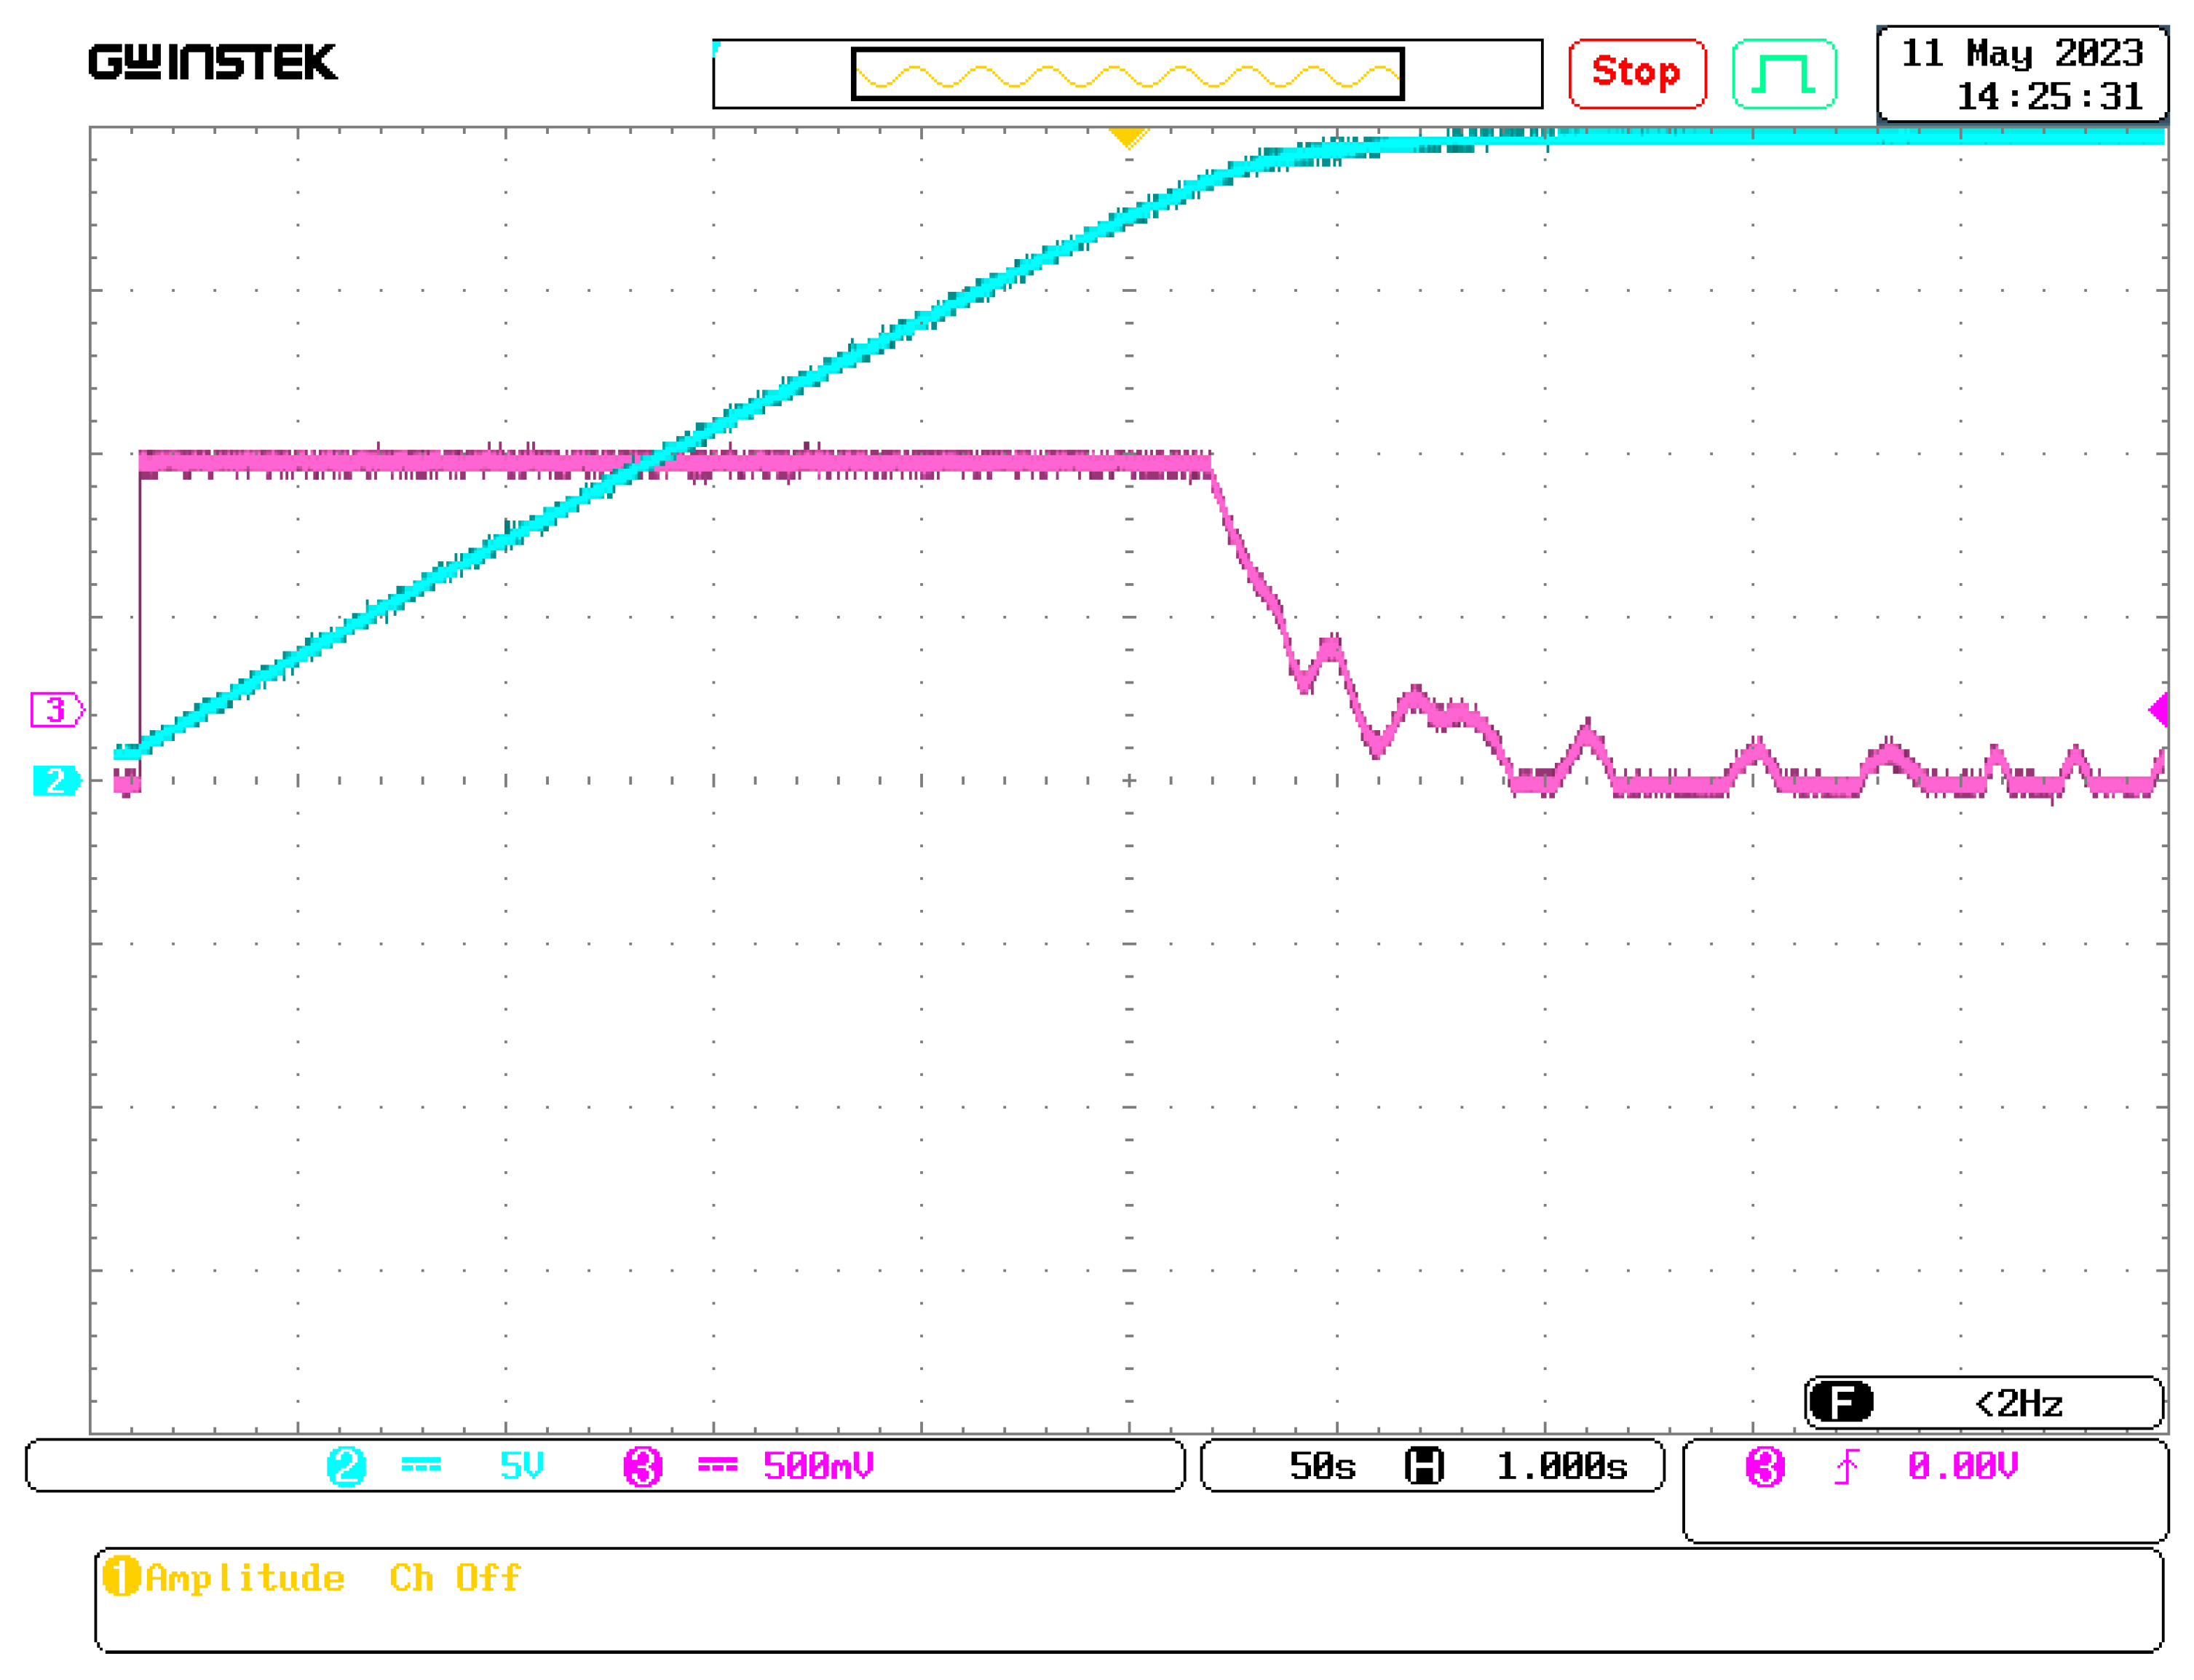This screenshot has width=2194, height=1680.
Task: Click the channel 3 ground level marker
Action: coord(56,710)
